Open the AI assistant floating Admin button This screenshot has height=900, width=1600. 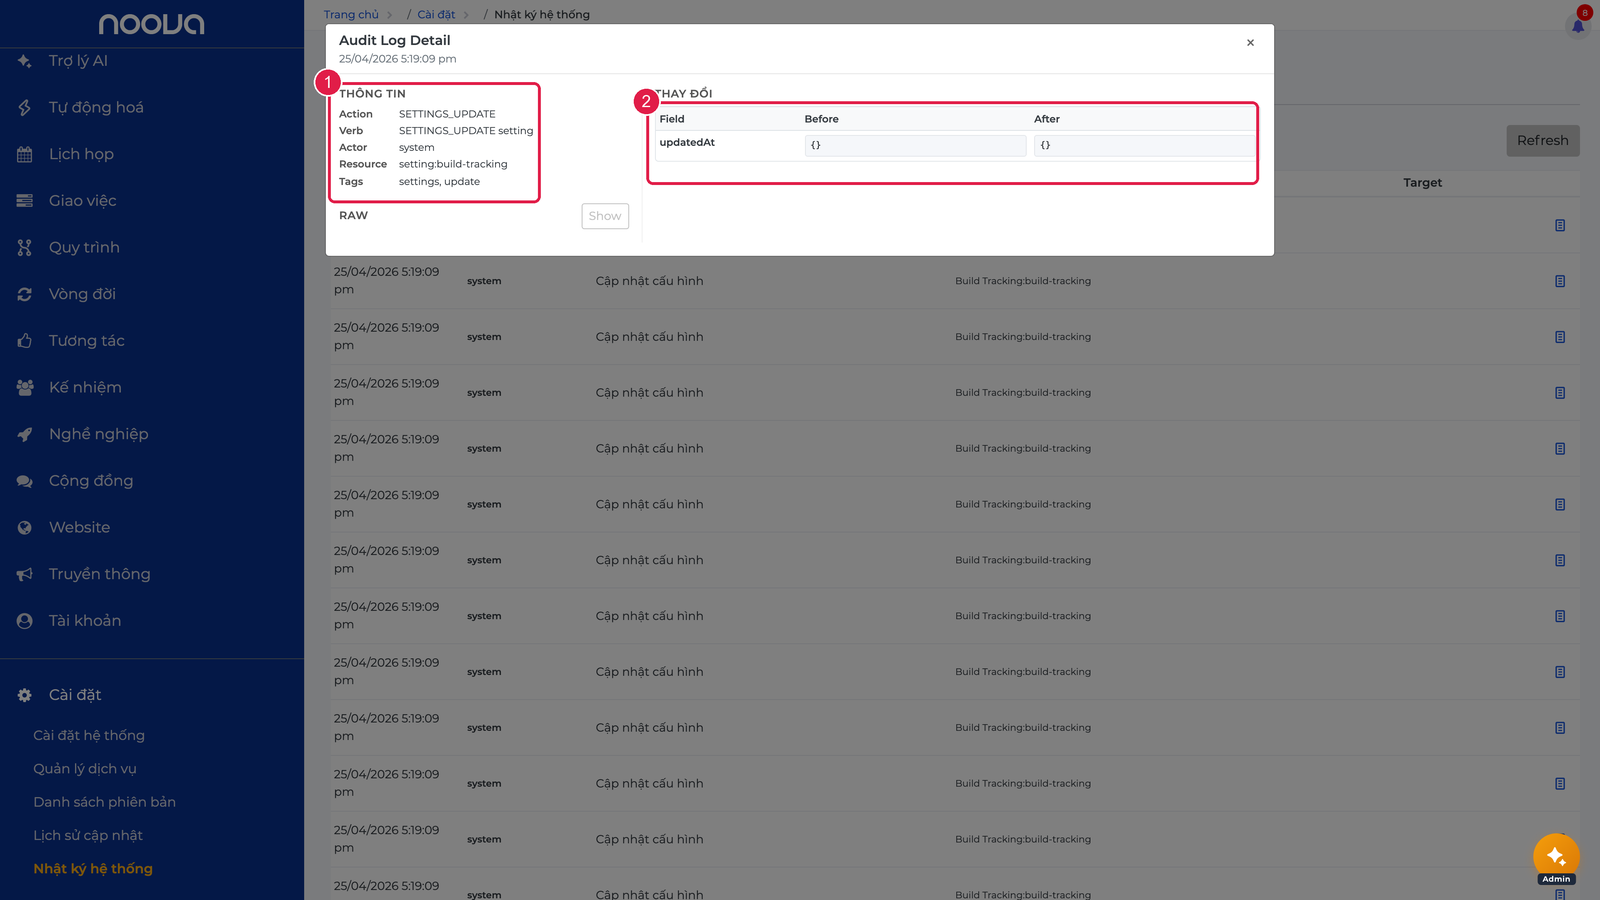click(x=1556, y=858)
